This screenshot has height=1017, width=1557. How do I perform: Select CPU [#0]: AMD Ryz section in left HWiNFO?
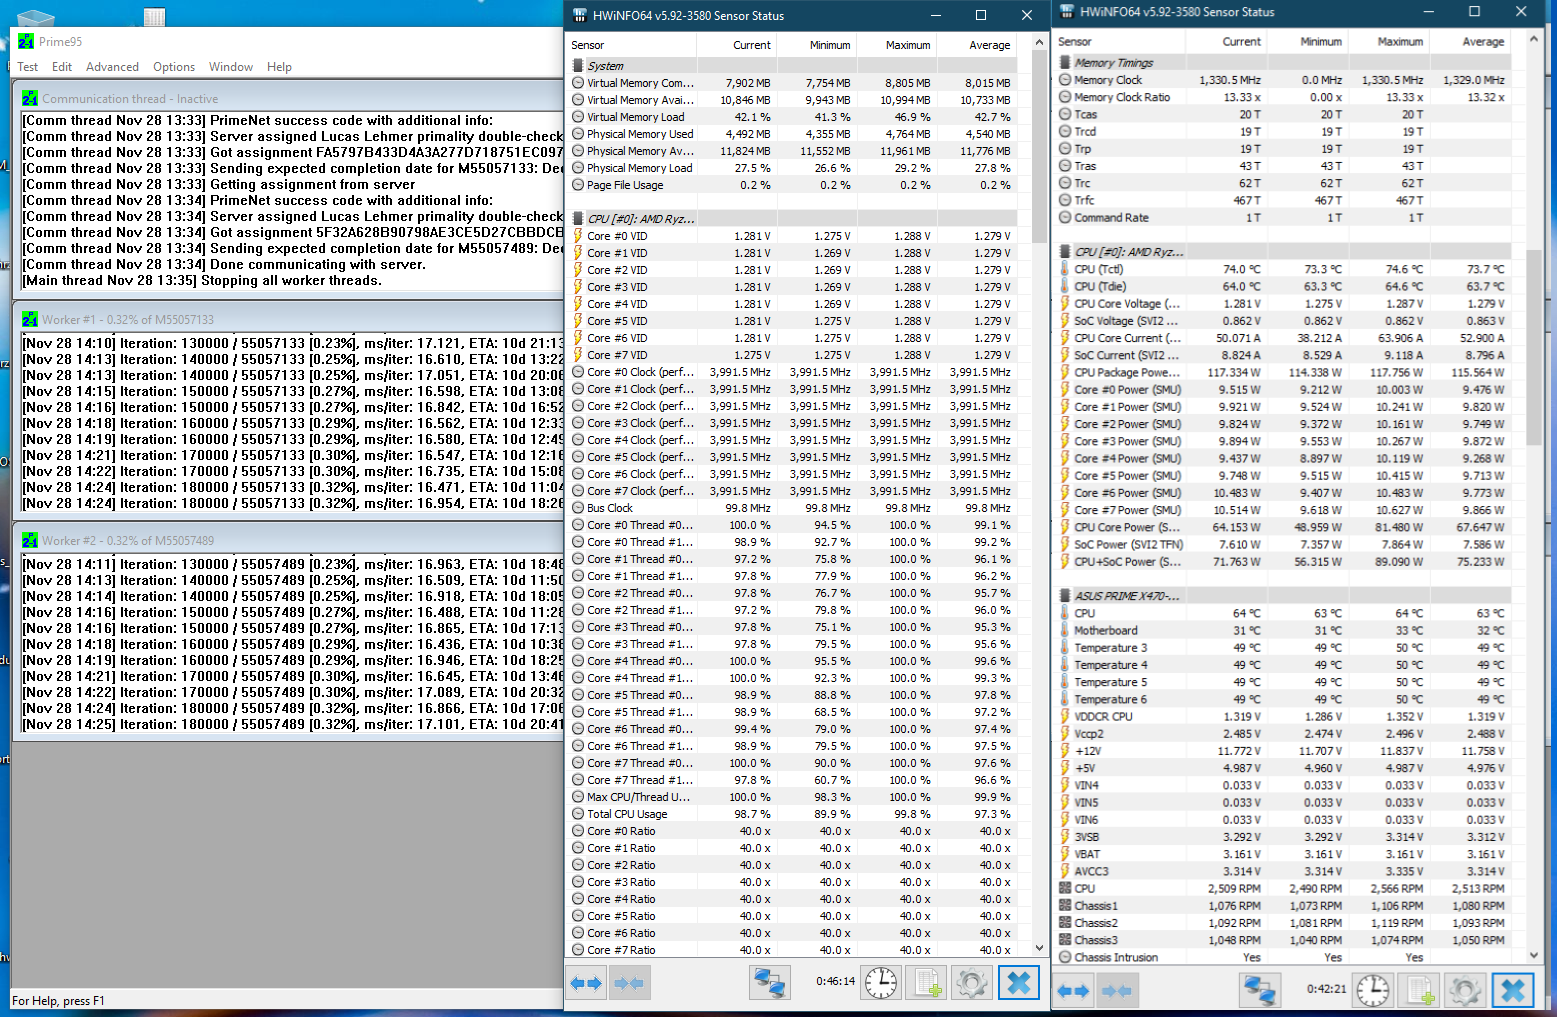792,219
